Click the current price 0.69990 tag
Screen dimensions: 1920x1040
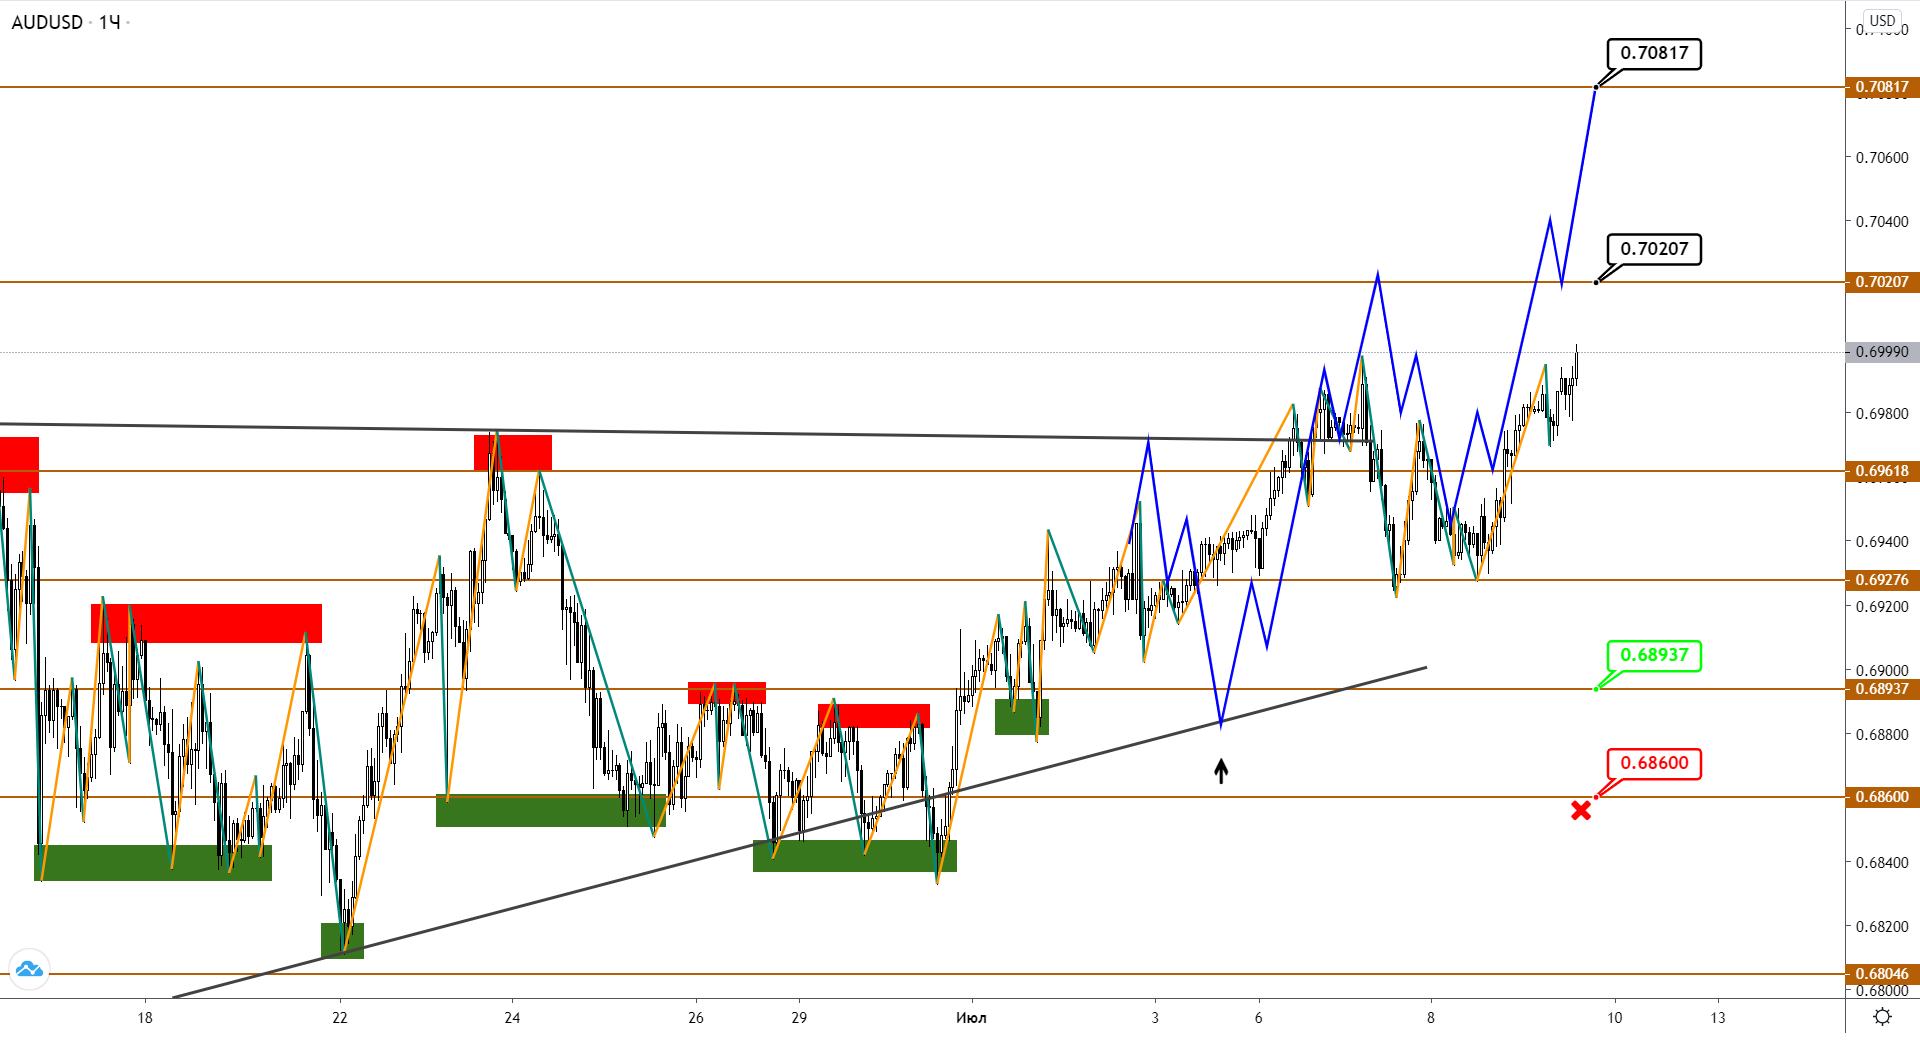click(x=1882, y=352)
